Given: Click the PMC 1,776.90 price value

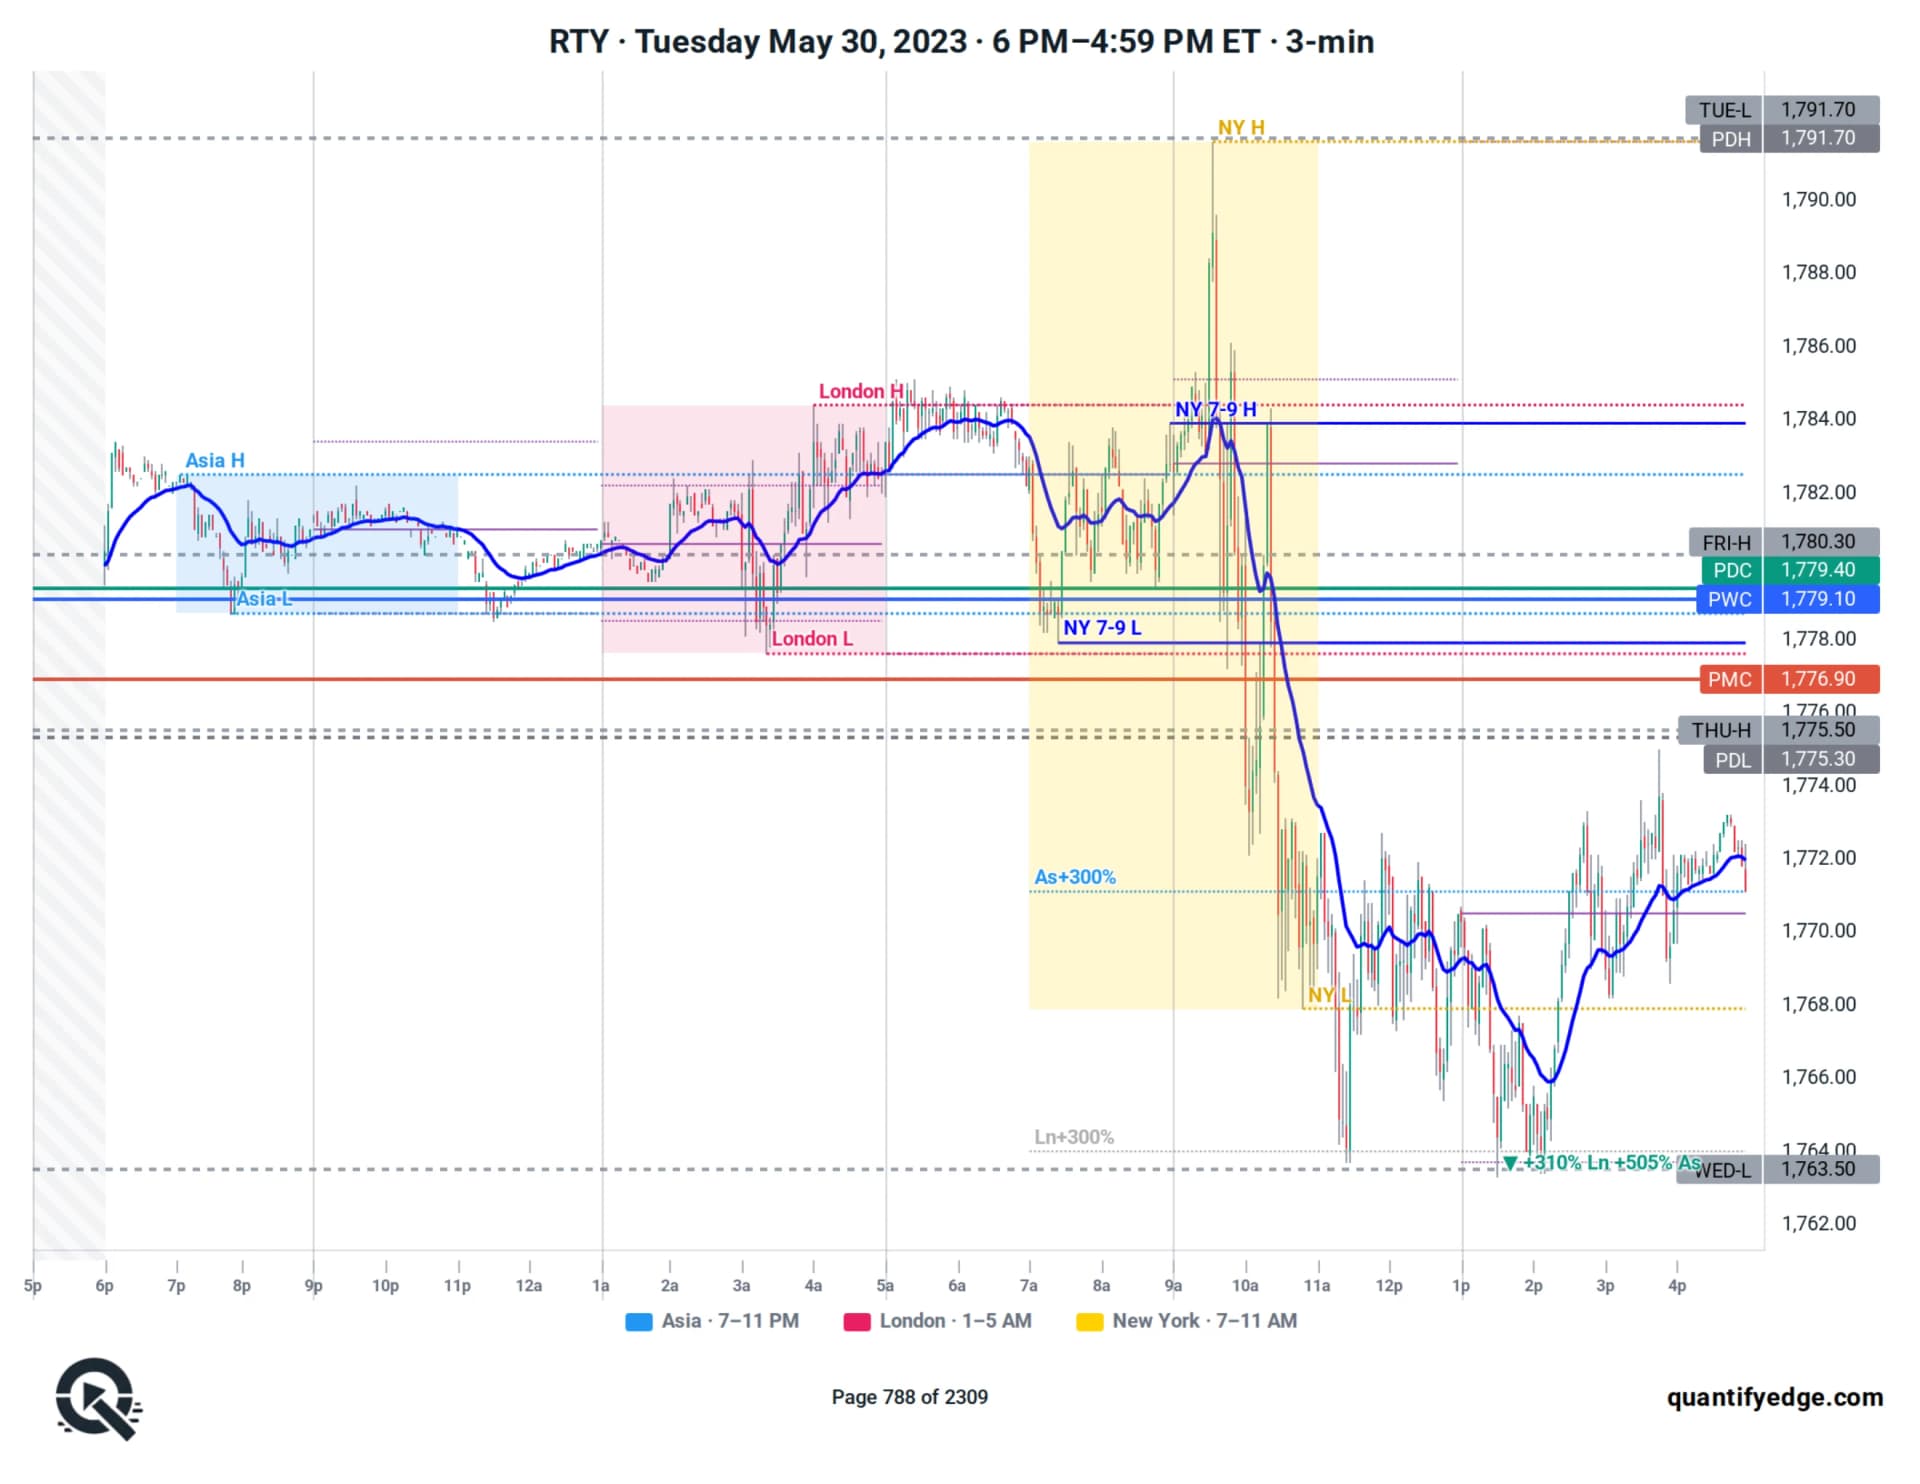Looking at the screenshot, I should 1821,679.
